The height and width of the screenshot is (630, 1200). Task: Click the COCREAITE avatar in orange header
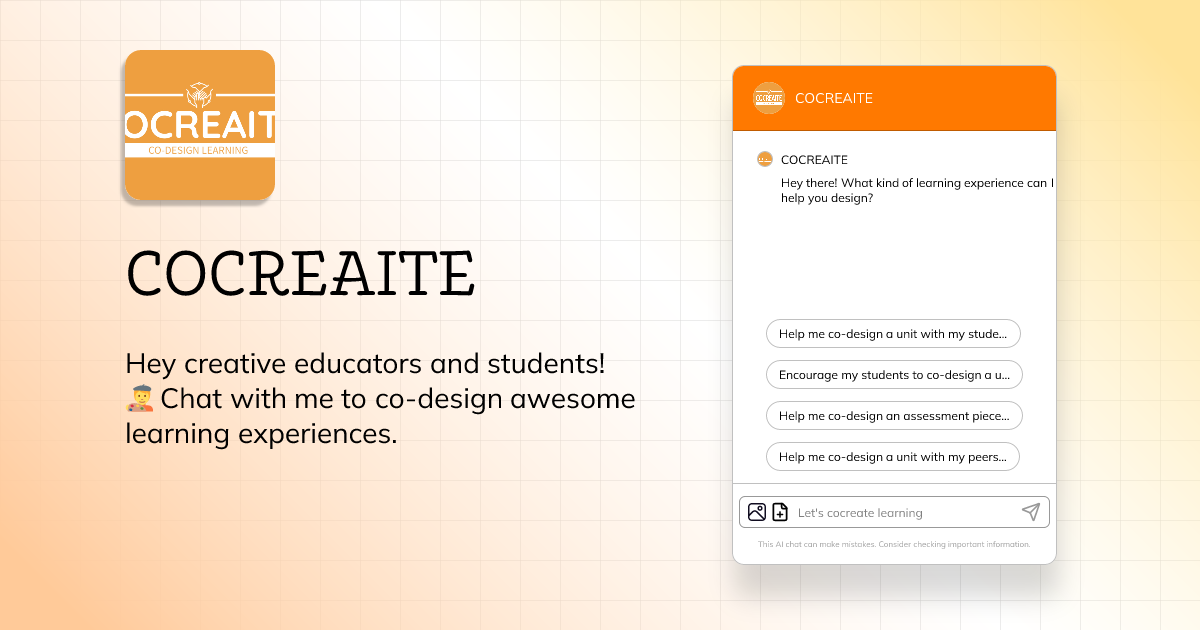(769, 98)
